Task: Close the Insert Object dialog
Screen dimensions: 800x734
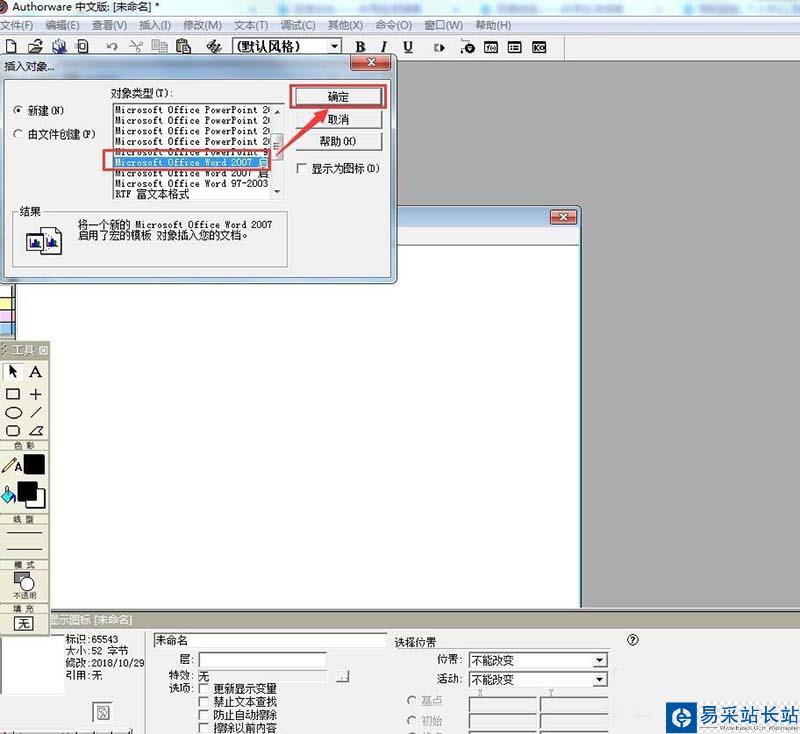Action: (371, 62)
